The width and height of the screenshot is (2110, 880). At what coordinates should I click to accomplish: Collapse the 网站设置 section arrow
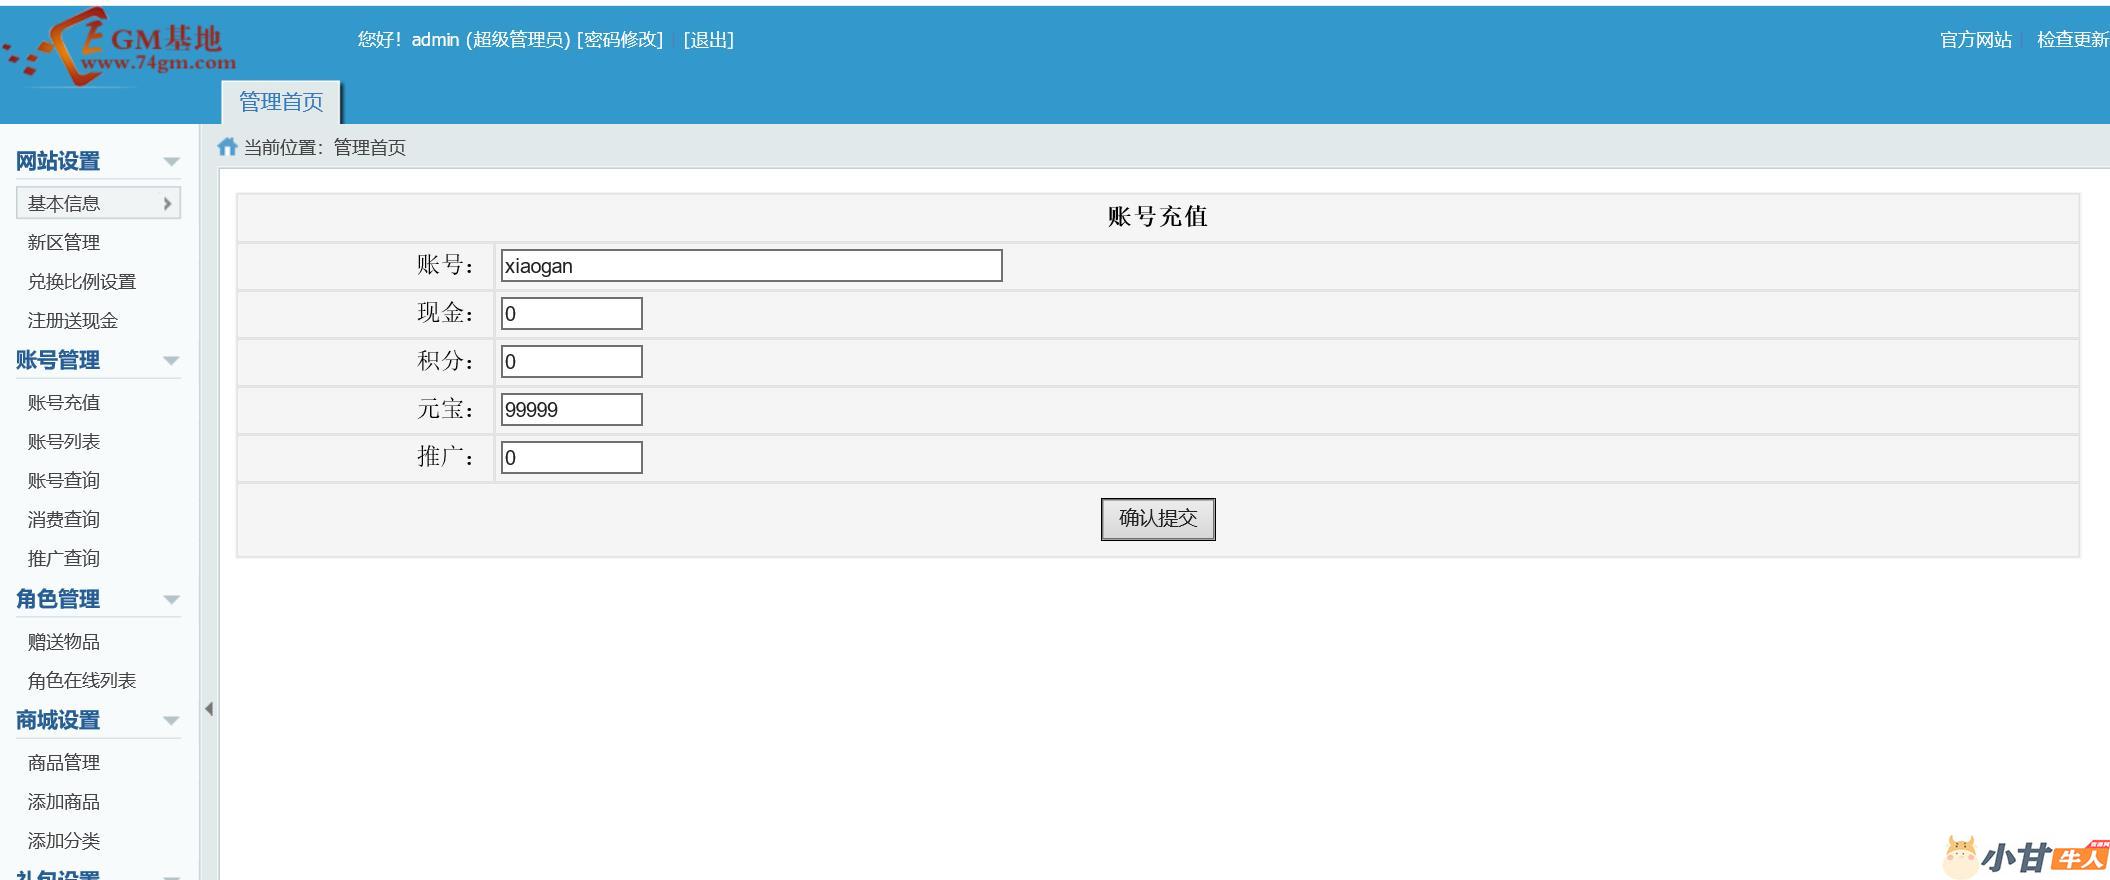pos(171,162)
